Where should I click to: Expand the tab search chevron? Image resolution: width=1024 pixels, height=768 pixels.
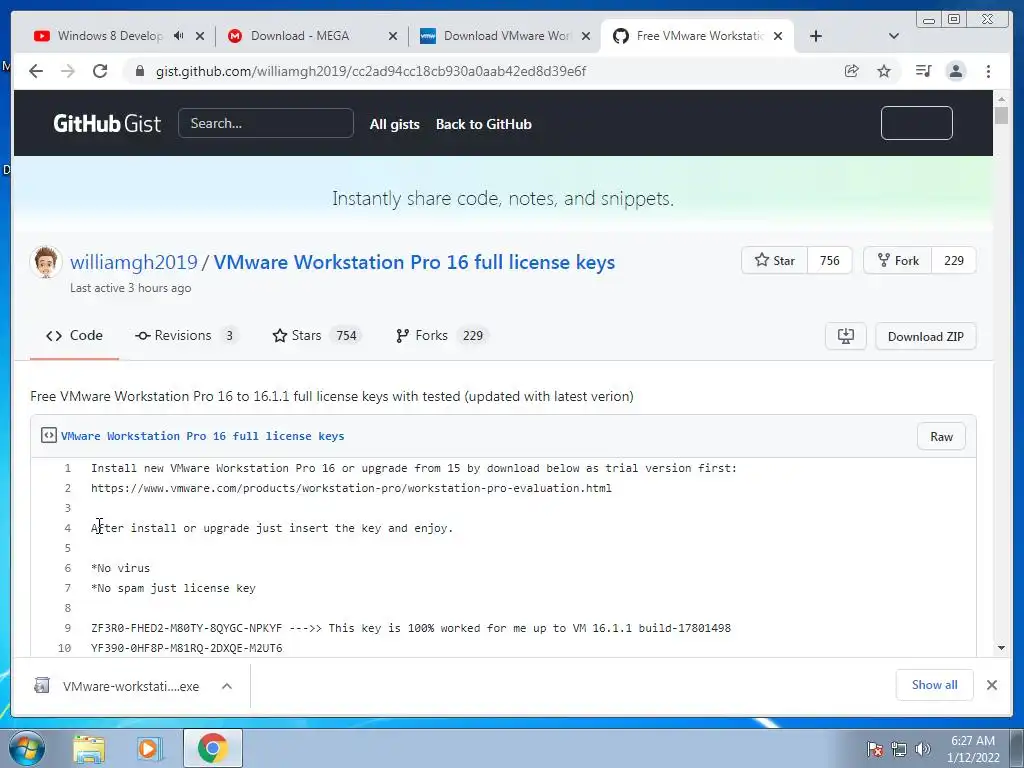coord(894,36)
